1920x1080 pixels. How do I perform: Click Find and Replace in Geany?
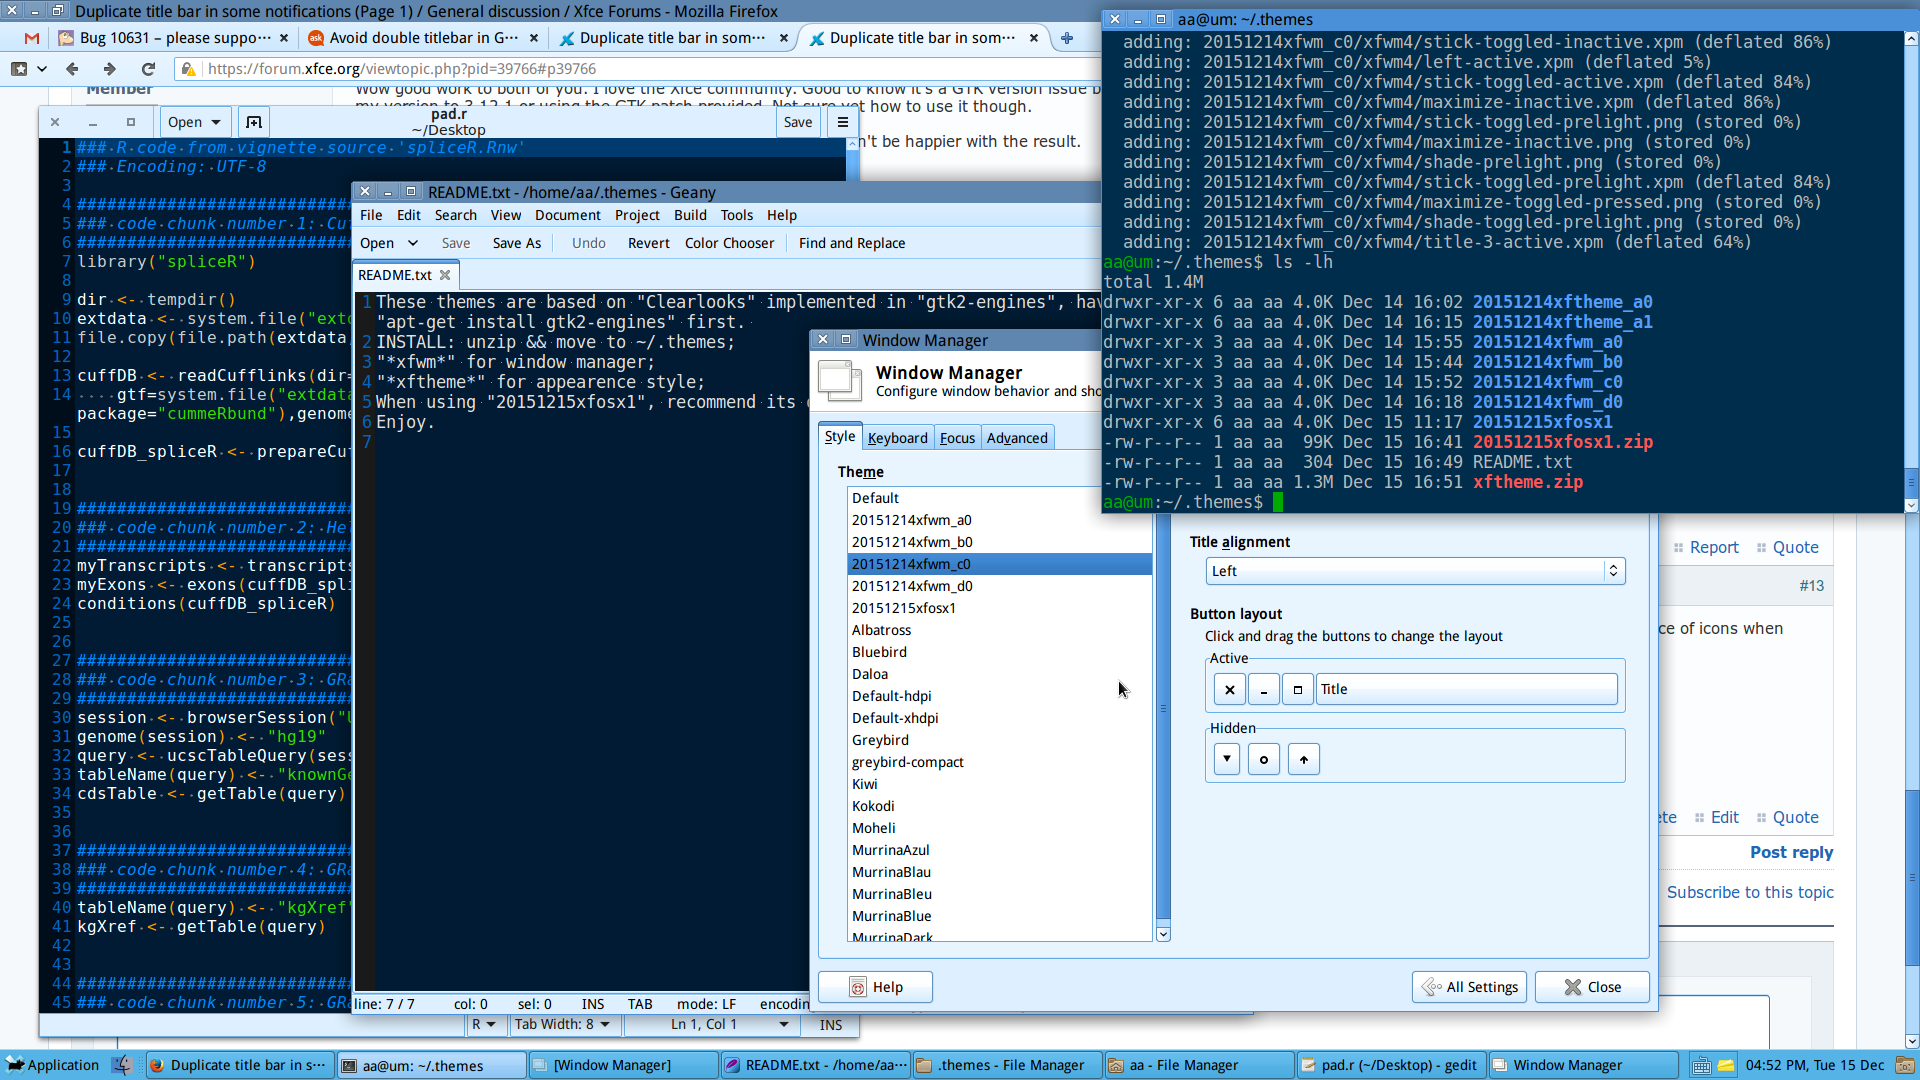pos(852,243)
